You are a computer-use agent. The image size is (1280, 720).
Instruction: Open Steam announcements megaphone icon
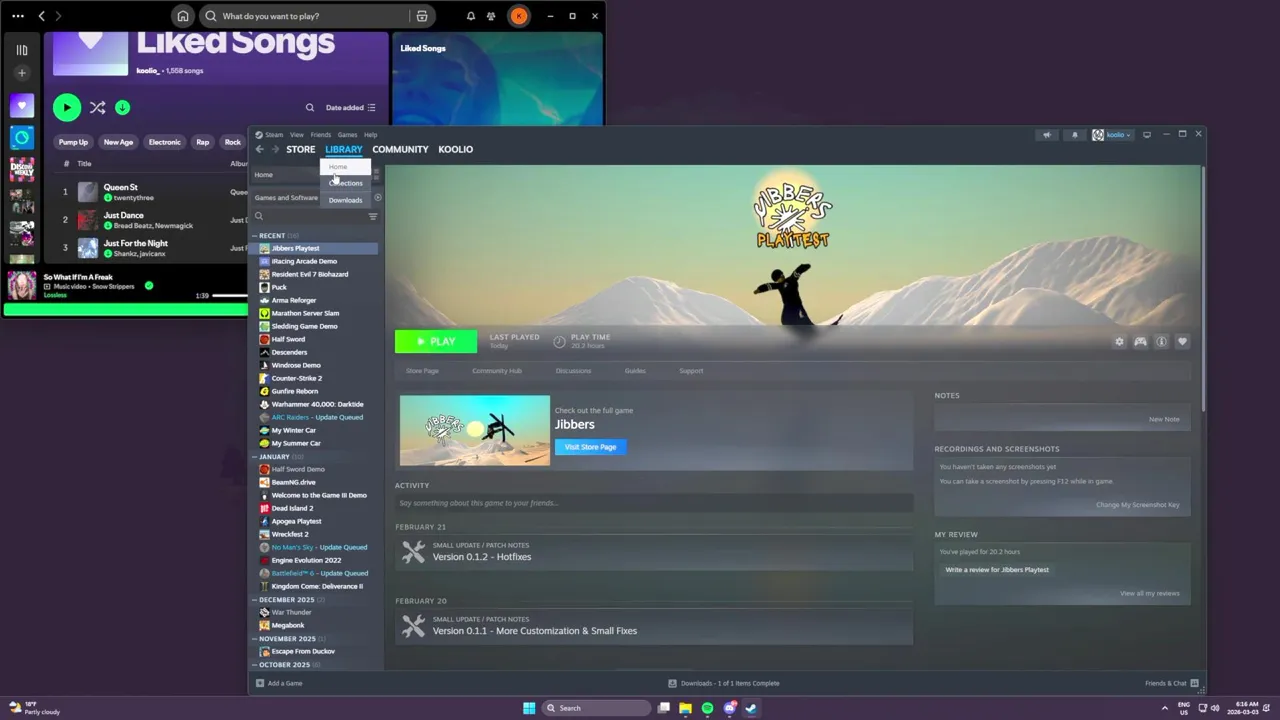click(1047, 135)
